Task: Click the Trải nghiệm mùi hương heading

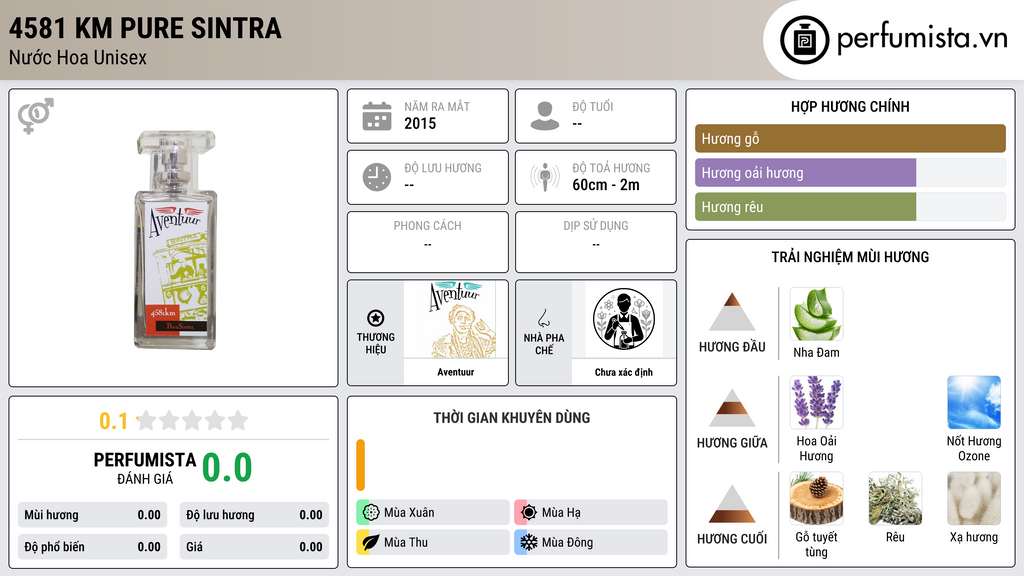Action: pyautogui.click(x=850, y=257)
